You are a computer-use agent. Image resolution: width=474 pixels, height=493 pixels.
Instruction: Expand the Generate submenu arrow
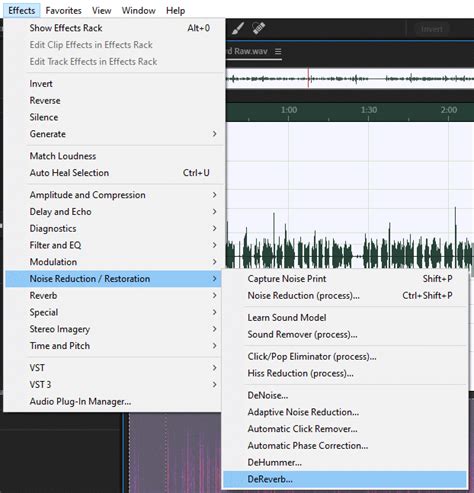click(214, 134)
